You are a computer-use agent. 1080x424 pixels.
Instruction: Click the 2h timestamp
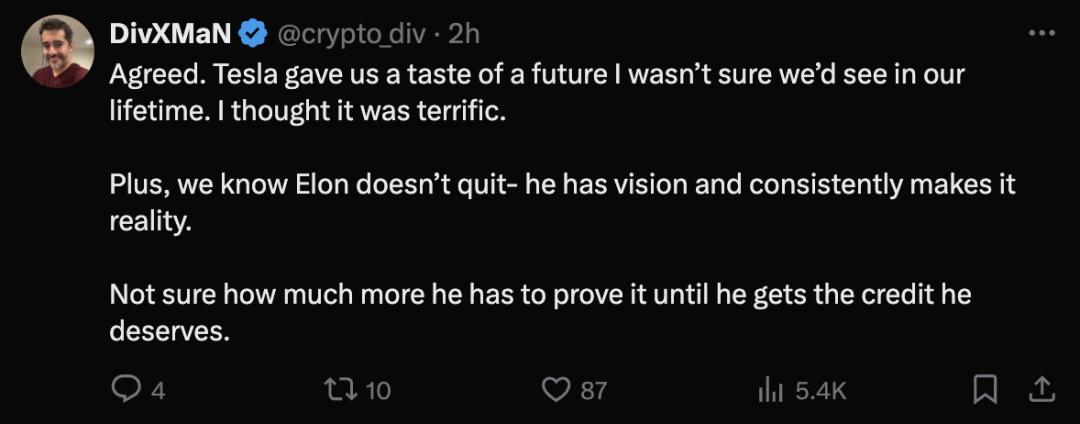click(x=464, y=34)
